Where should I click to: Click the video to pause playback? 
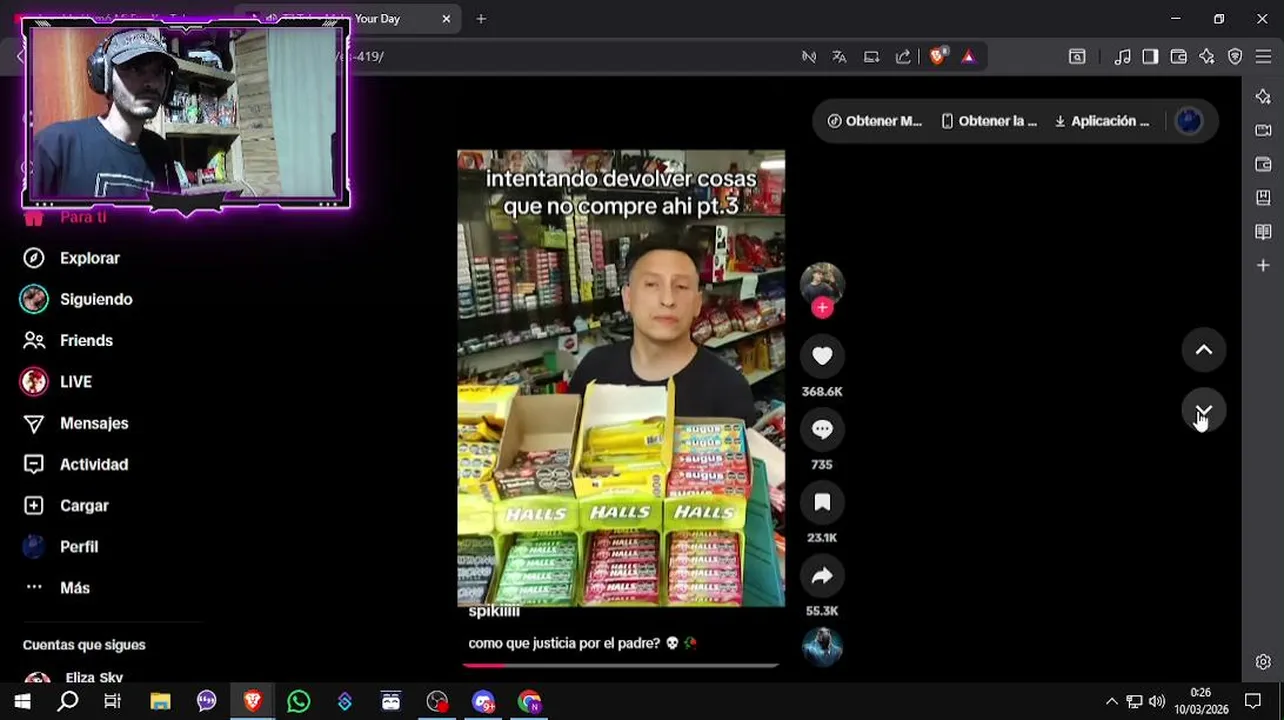(621, 378)
